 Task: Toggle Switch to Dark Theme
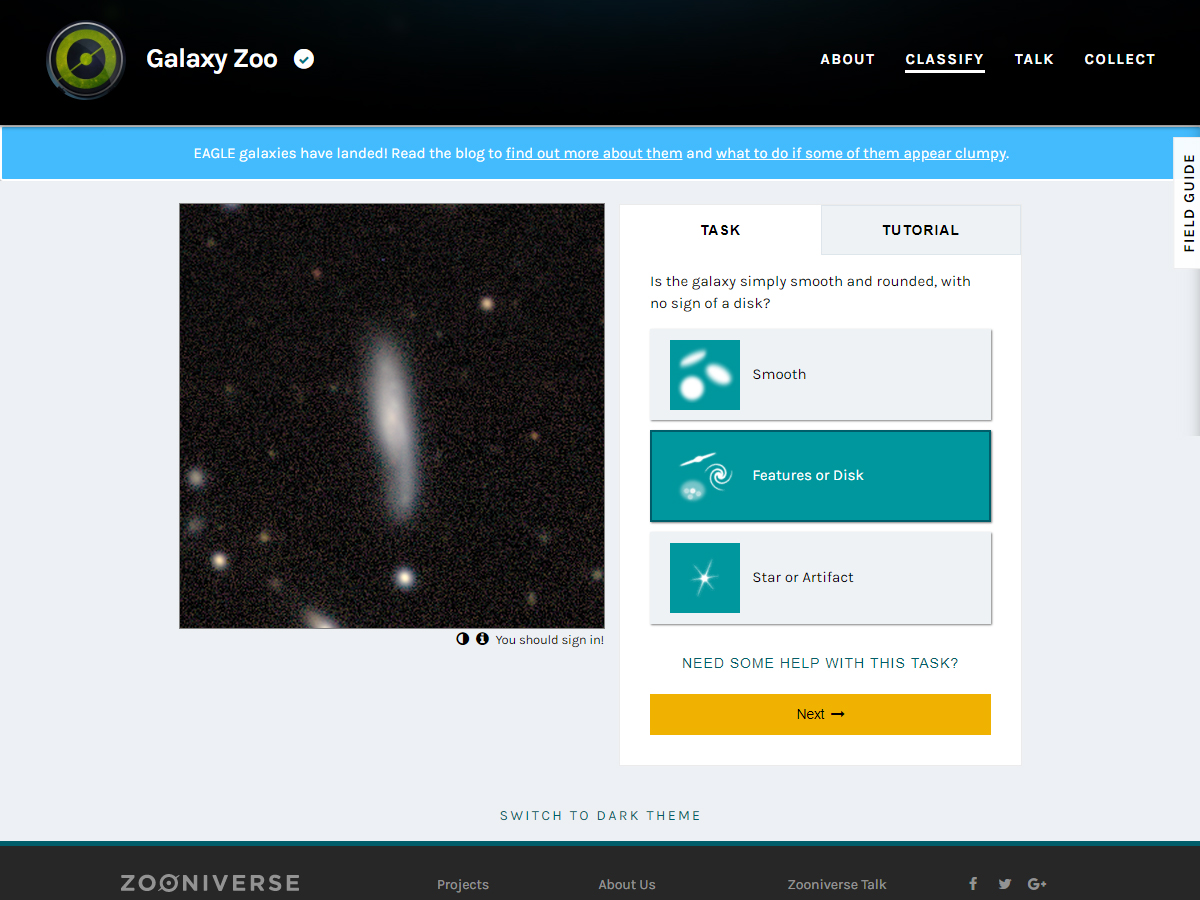click(x=600, y=816)
